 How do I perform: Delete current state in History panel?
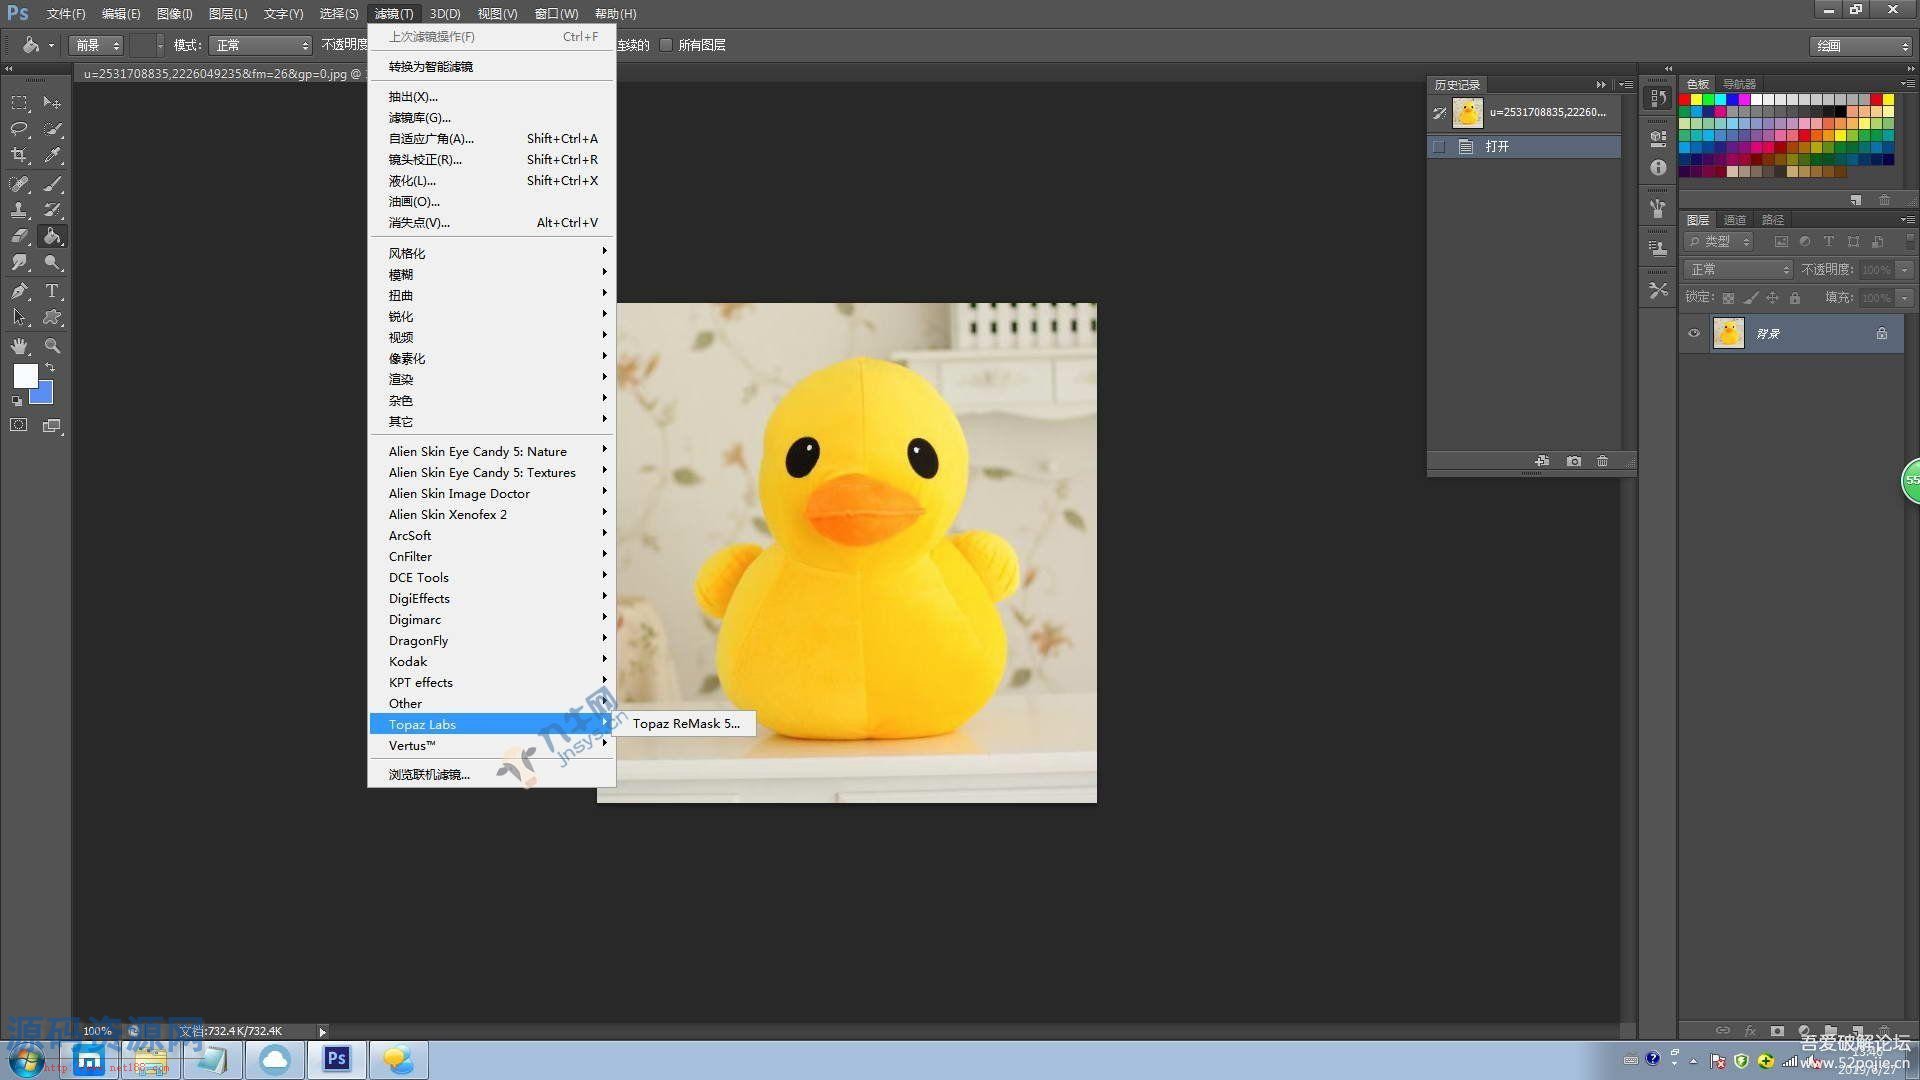click(1602, 461)
